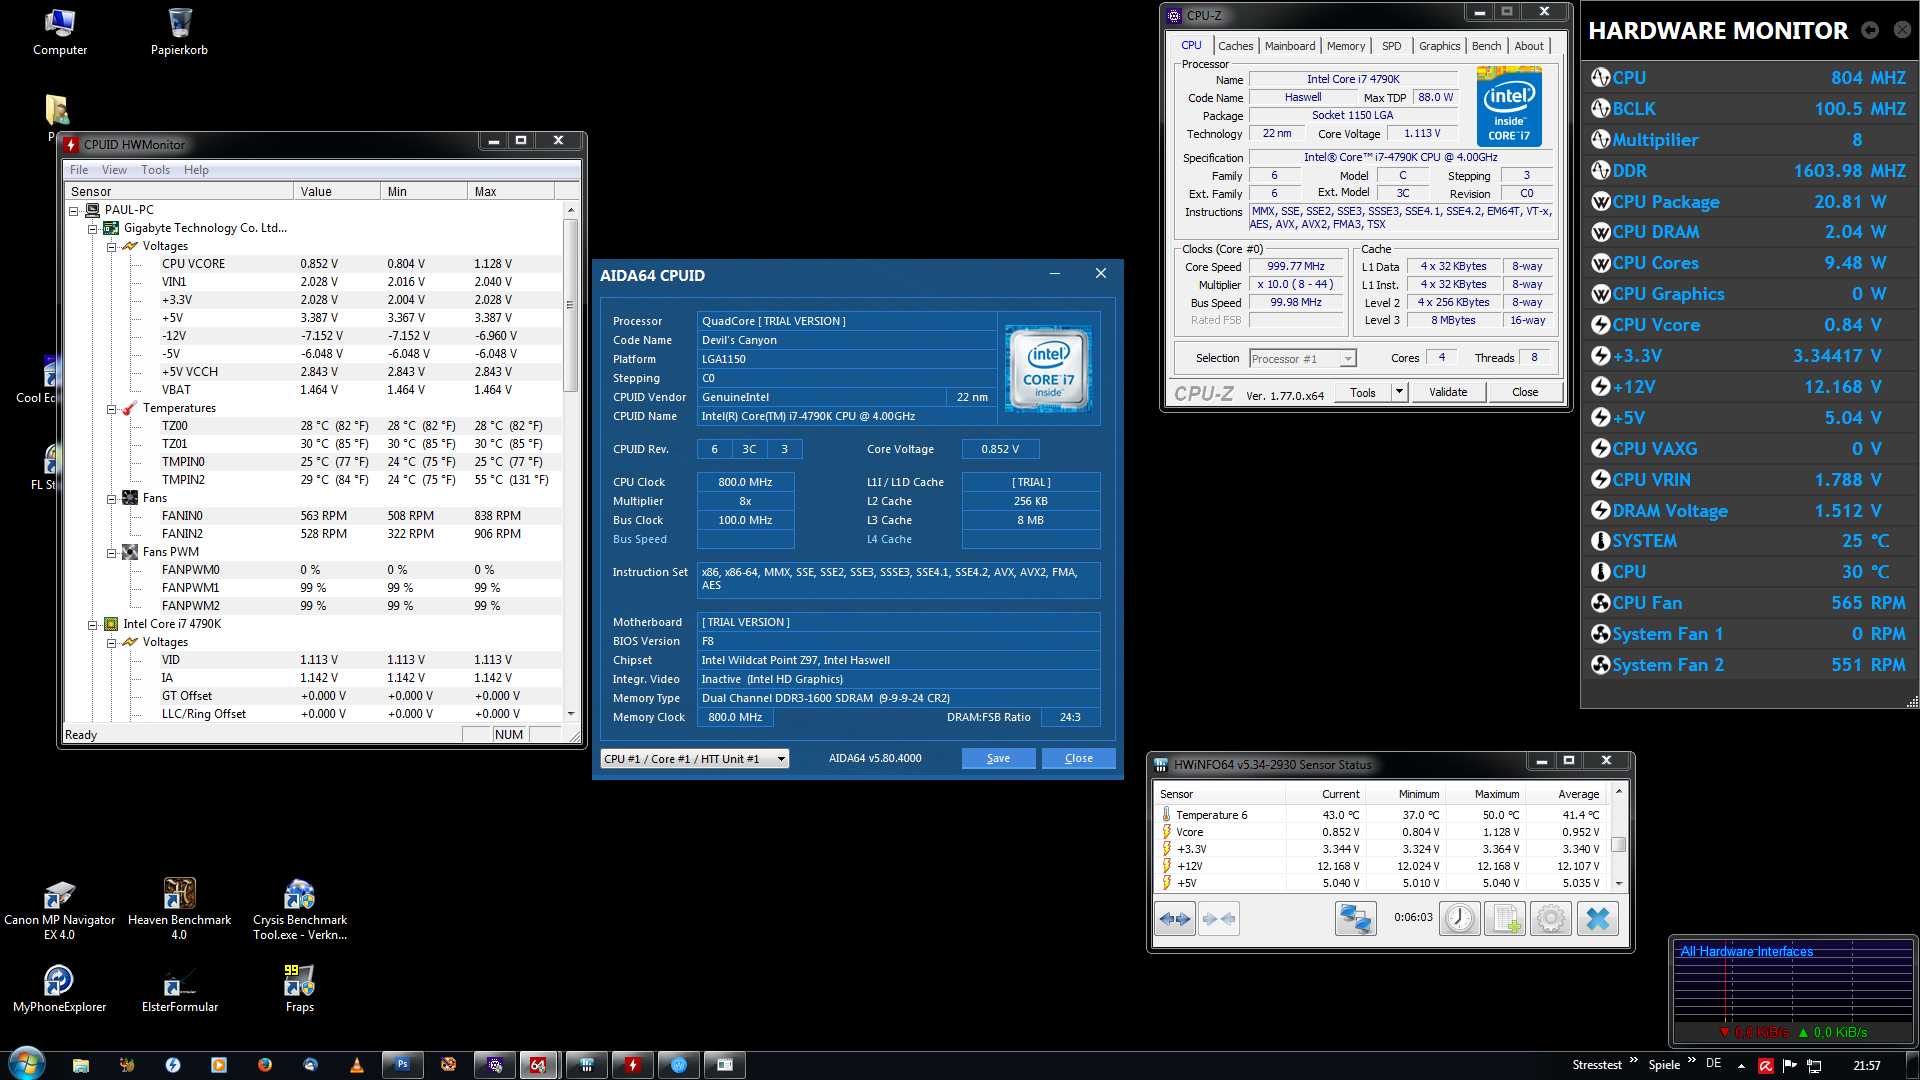Collapse the Voltages node under Gigabyte
The width and height of the screenshot is (1920, 1080).
pos(112,246)
